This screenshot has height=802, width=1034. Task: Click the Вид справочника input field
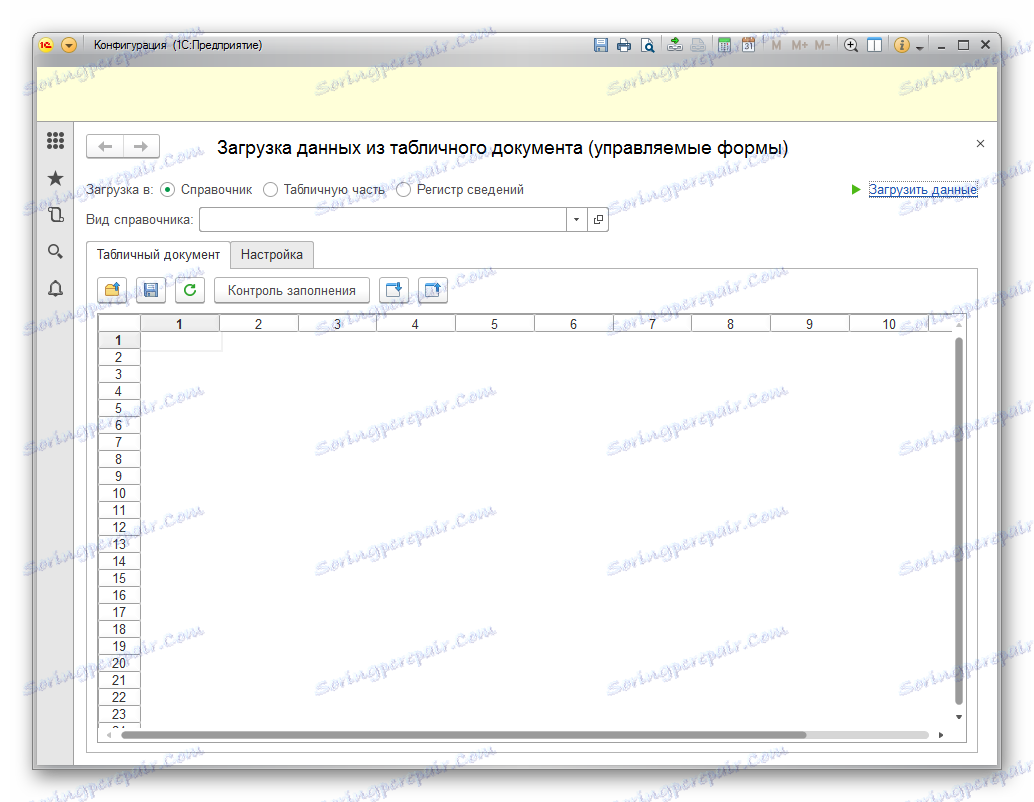(x=382, y=220)
